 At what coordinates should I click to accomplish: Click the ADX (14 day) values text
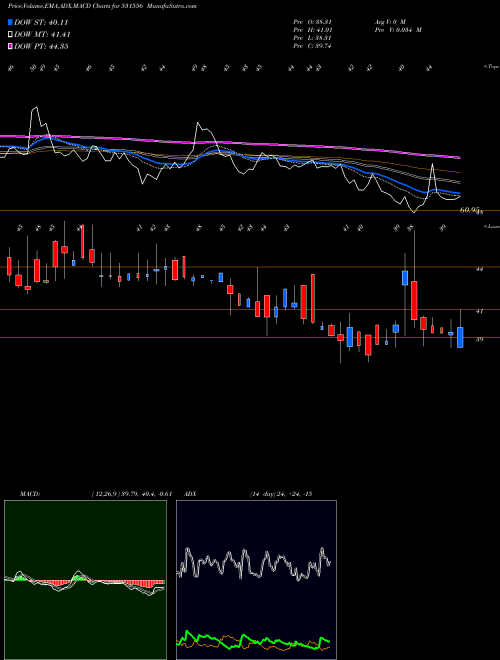[x=281, y=494]
